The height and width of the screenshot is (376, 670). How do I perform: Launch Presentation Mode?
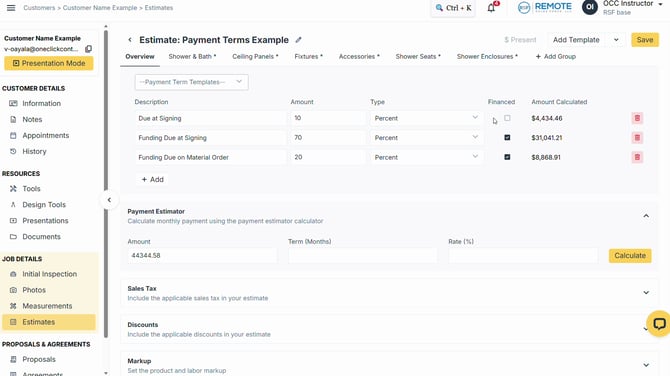[x=49, y=63]
